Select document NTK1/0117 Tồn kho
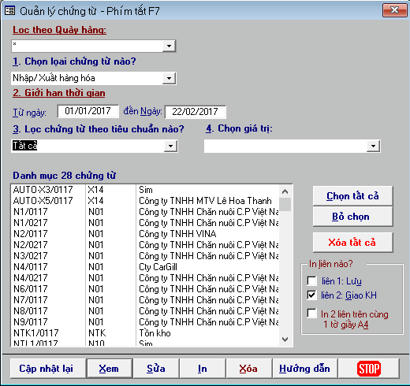This screenshot has width=410, height=386. tap(146, 333)
